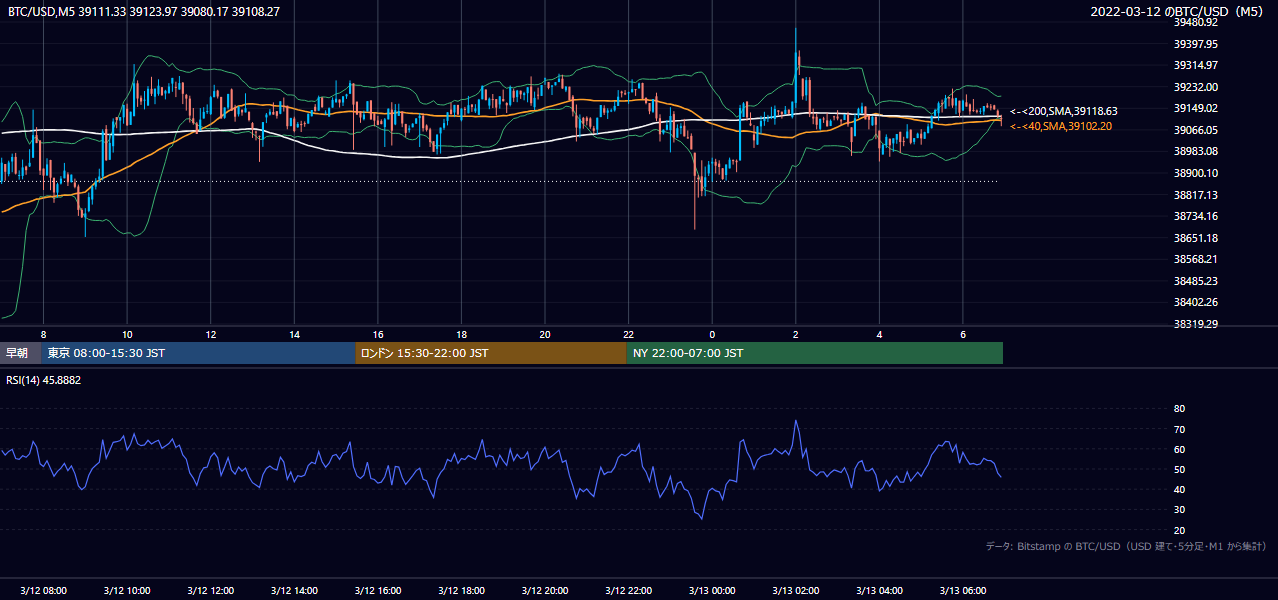Click the '3/12 14:00' date label

[294, 591]
